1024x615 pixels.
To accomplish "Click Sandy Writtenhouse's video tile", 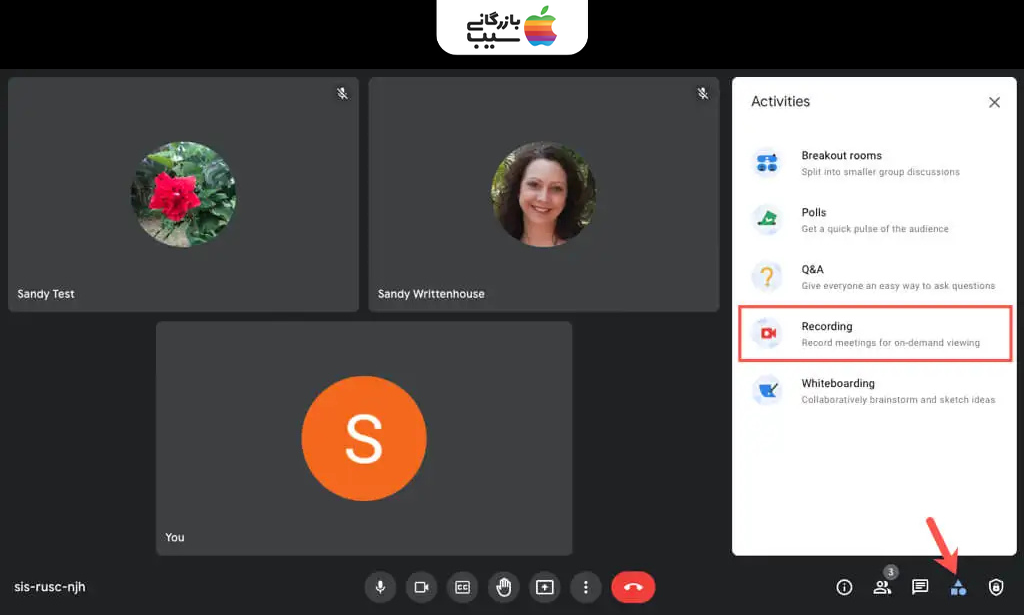I will [x=543, y=195].
